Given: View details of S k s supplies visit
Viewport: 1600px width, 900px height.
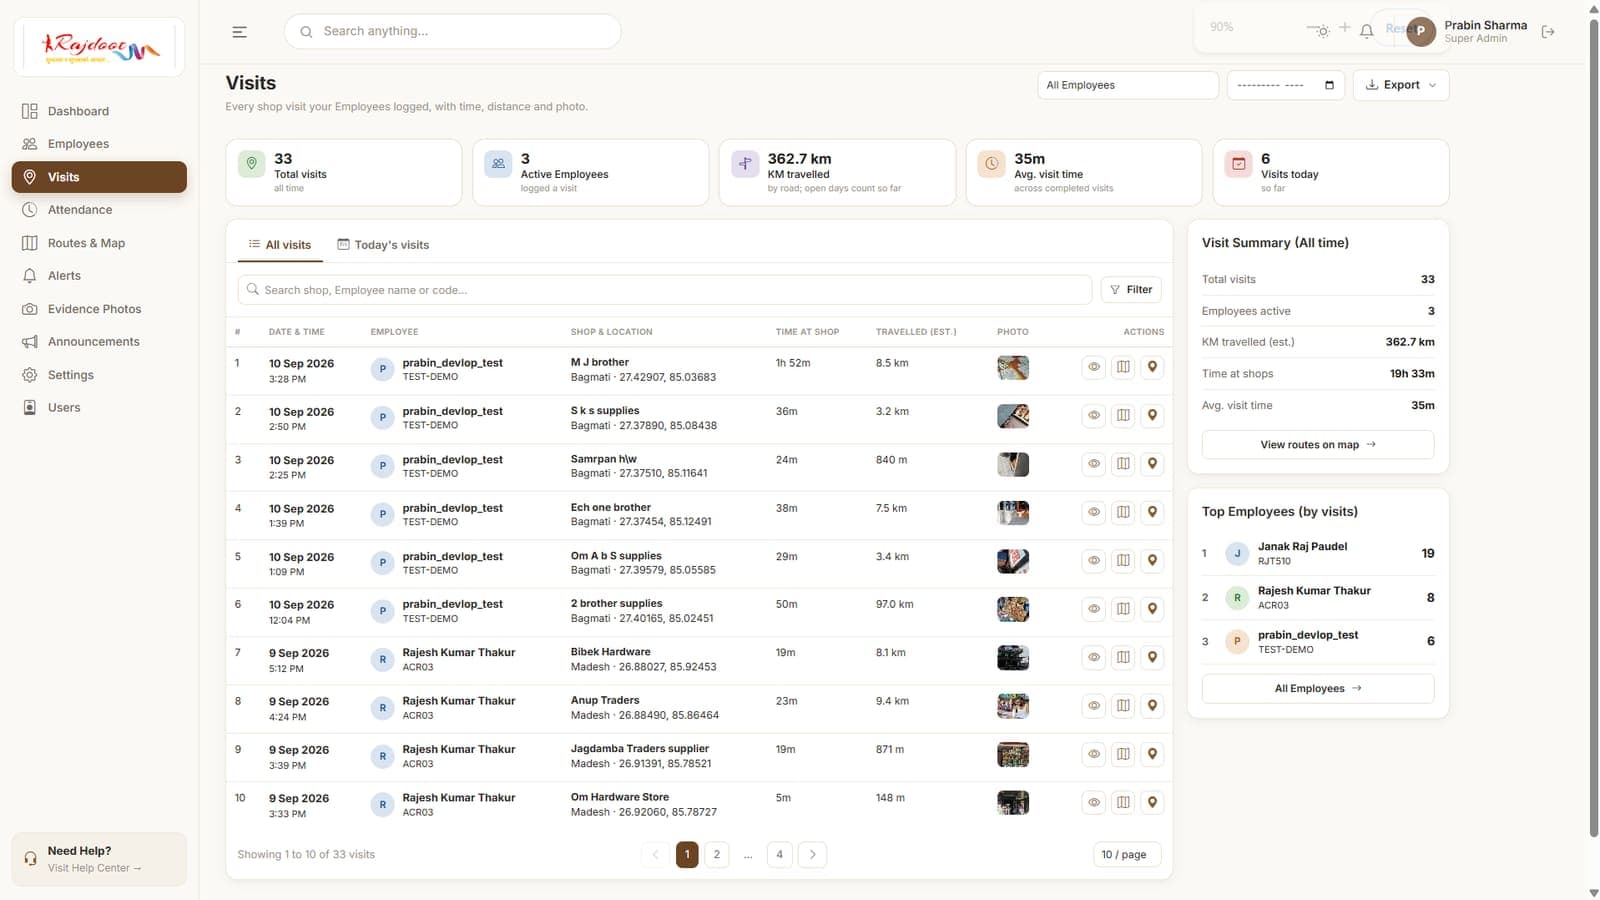Looking at the screenshot, I should tap(1094, 415).
